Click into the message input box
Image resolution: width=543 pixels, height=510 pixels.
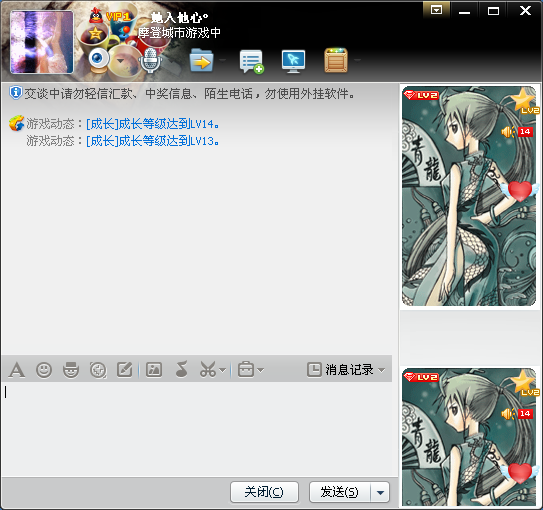(x=199, y=429)
